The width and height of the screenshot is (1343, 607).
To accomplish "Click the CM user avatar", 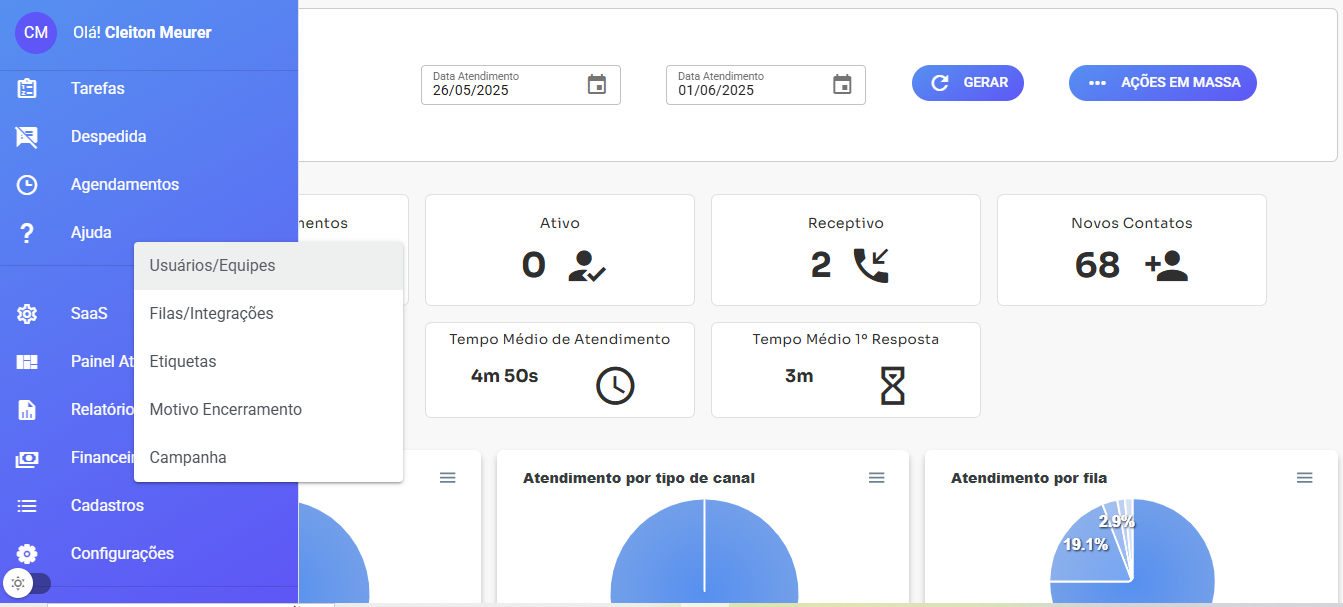I will (36, 32).
